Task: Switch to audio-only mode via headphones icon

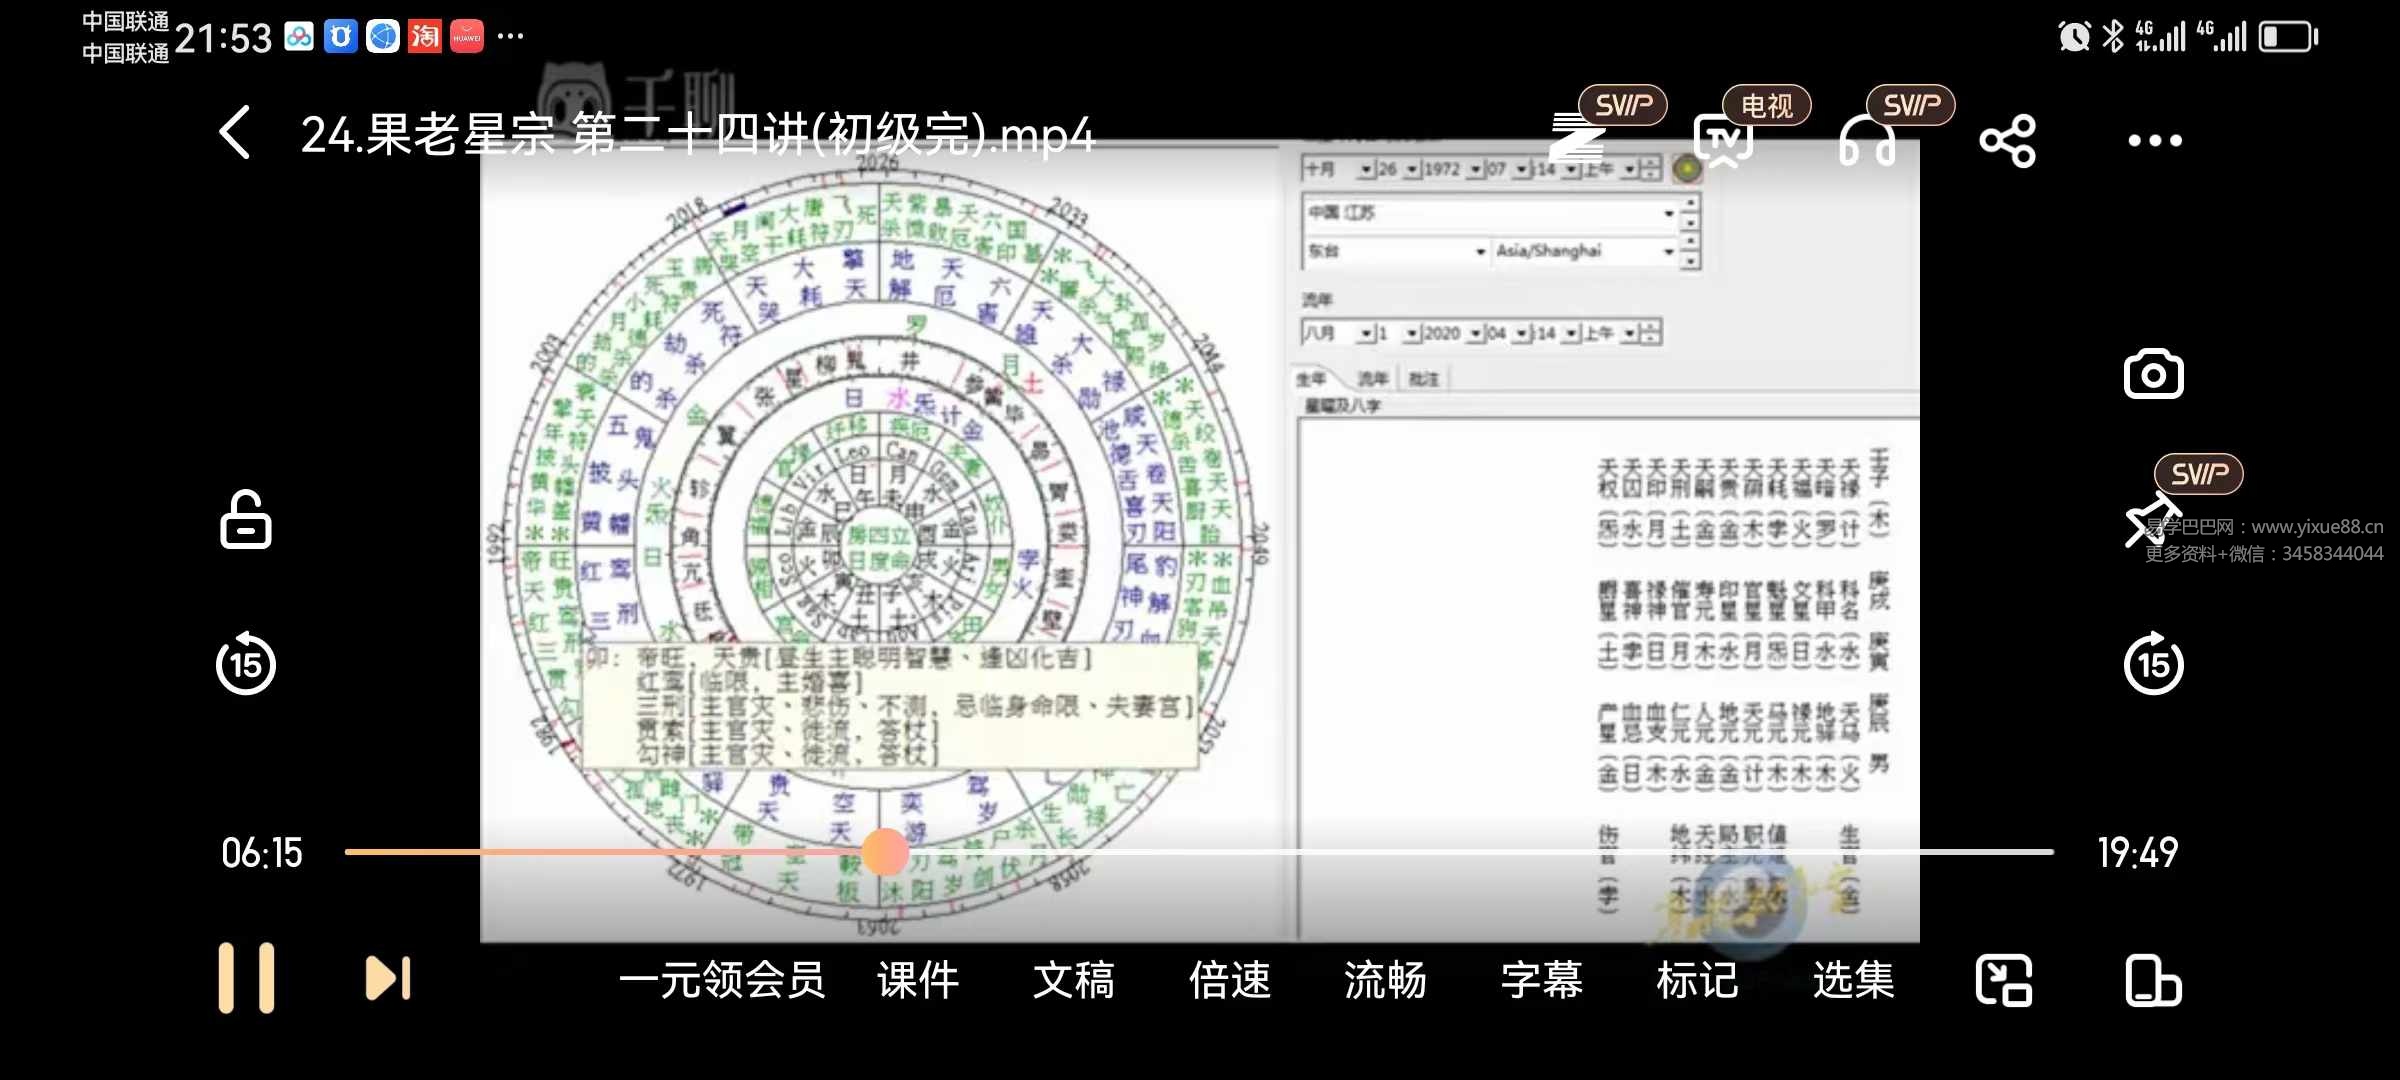Action: pyautogui.click(x=1866, y=140)
